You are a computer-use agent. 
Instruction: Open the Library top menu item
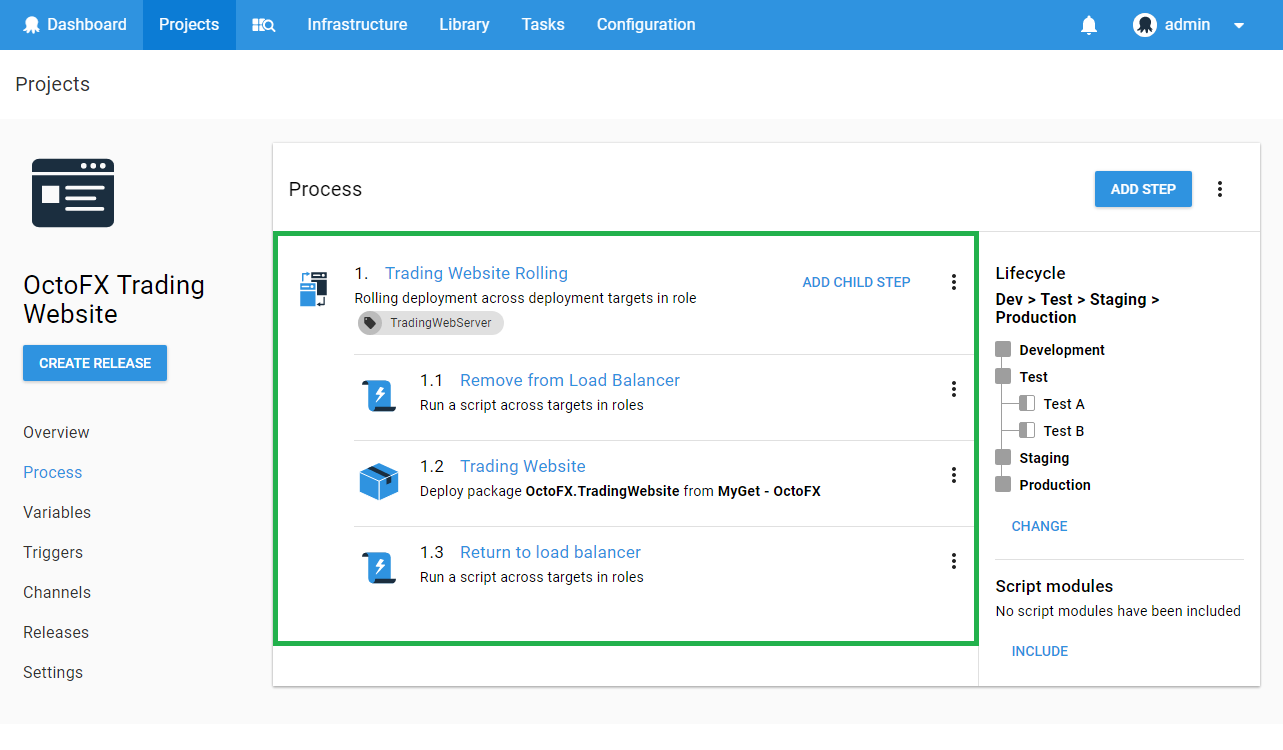(x=464, y=25)
